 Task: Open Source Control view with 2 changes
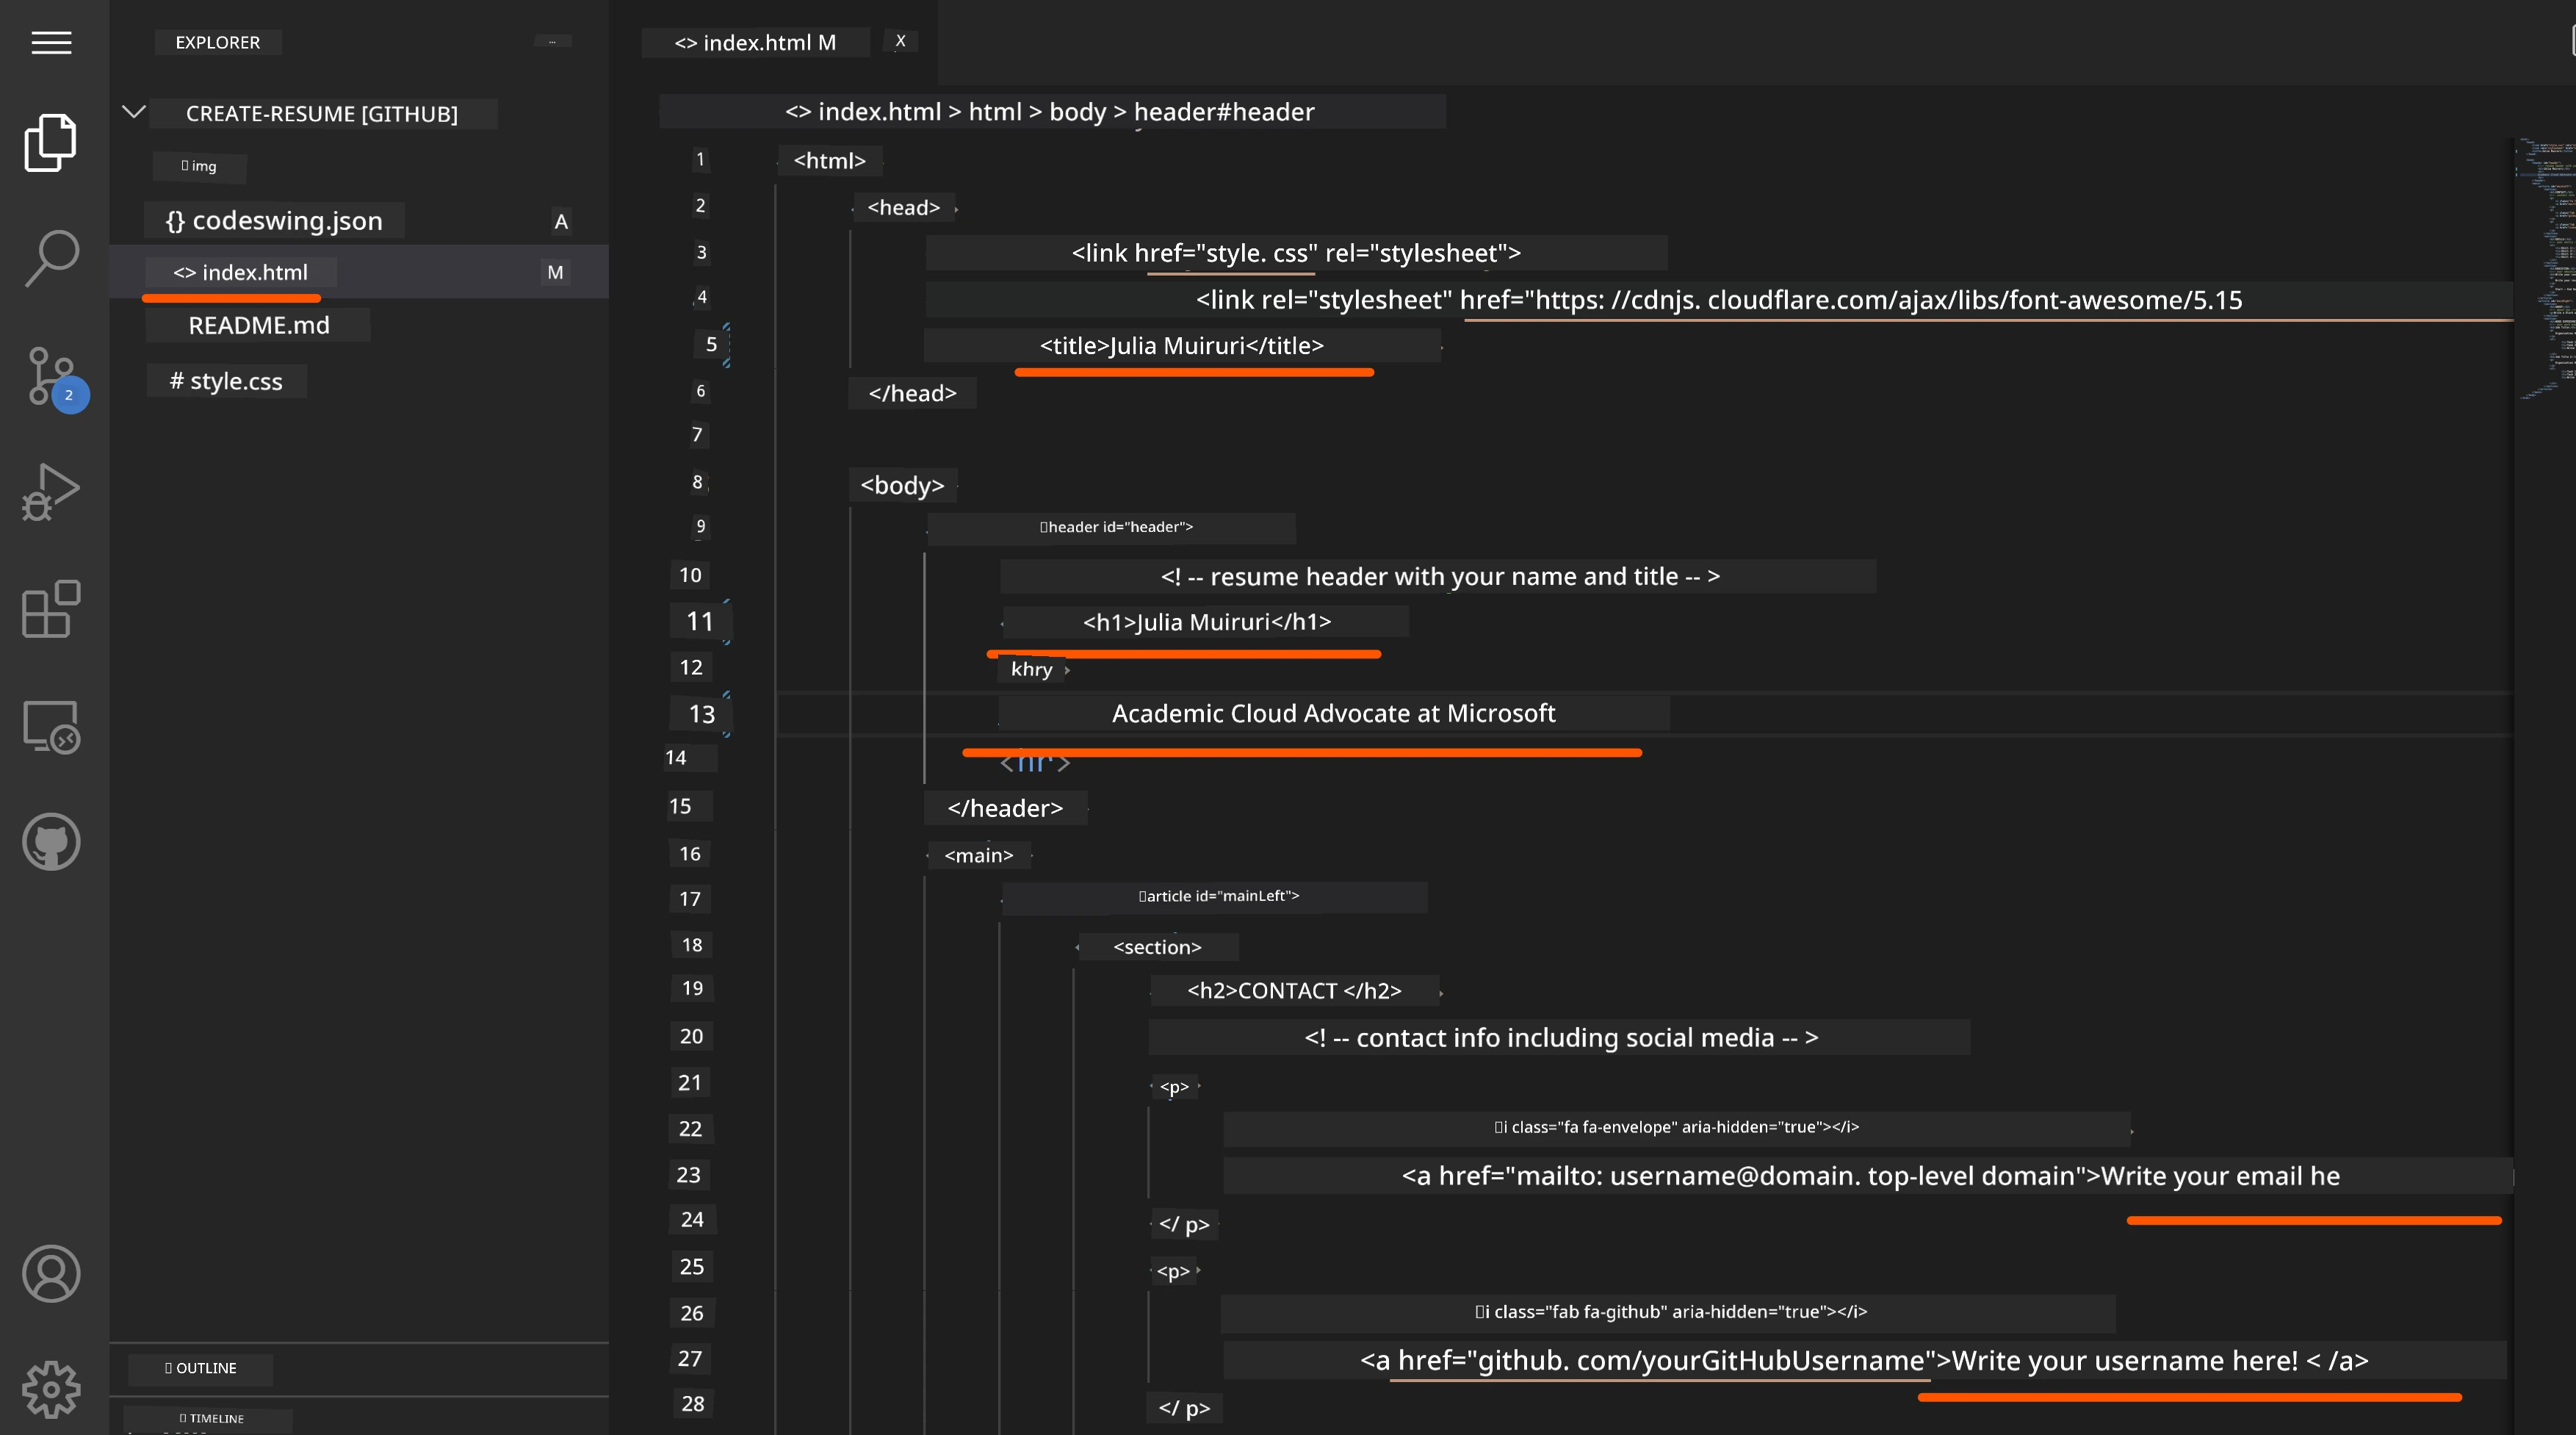pyautogui.click(x=55, y=378)
